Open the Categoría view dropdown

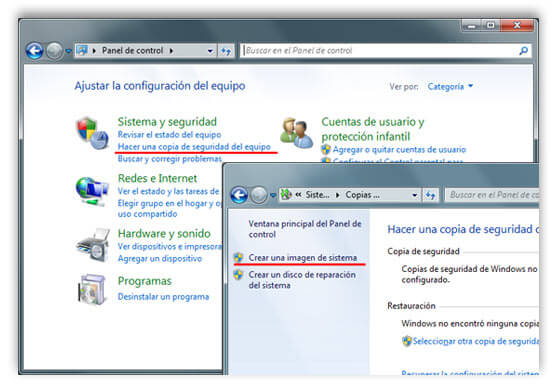click(450, 86)
